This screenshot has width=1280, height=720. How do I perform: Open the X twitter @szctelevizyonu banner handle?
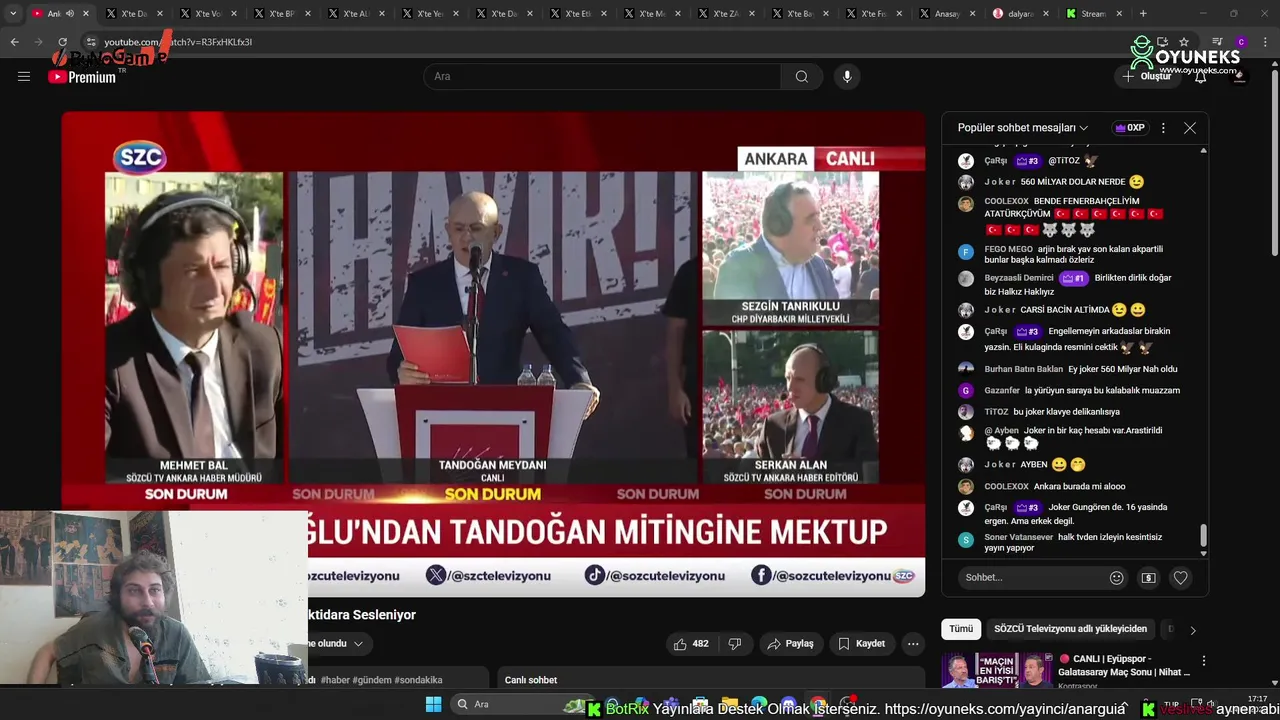pyautogui.click(x=488, y=575)
